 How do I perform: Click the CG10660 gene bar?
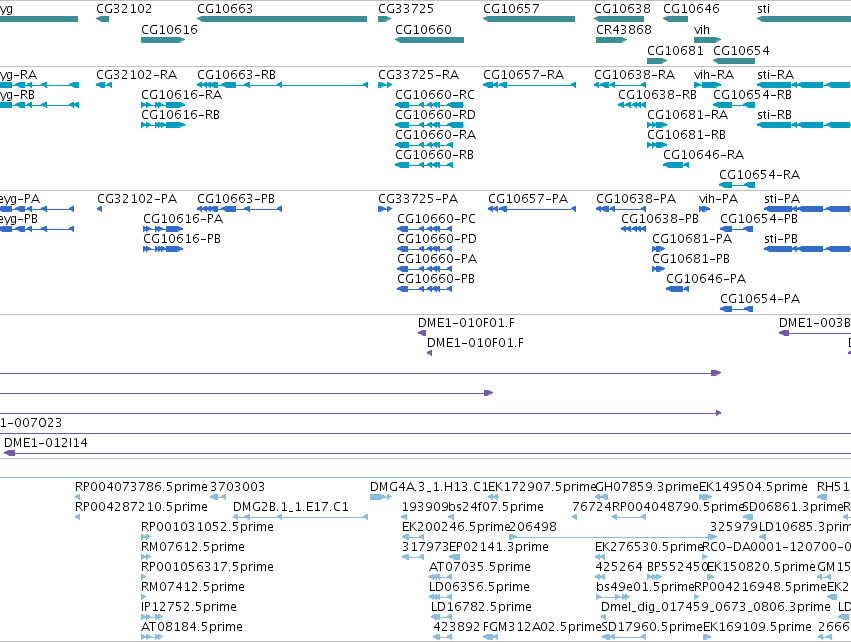[x=429, y=40]
